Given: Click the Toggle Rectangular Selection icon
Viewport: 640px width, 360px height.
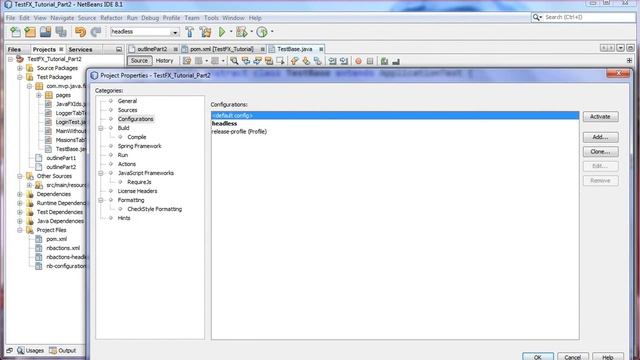Looking at the screenshot, I should (x=280, y=61).
